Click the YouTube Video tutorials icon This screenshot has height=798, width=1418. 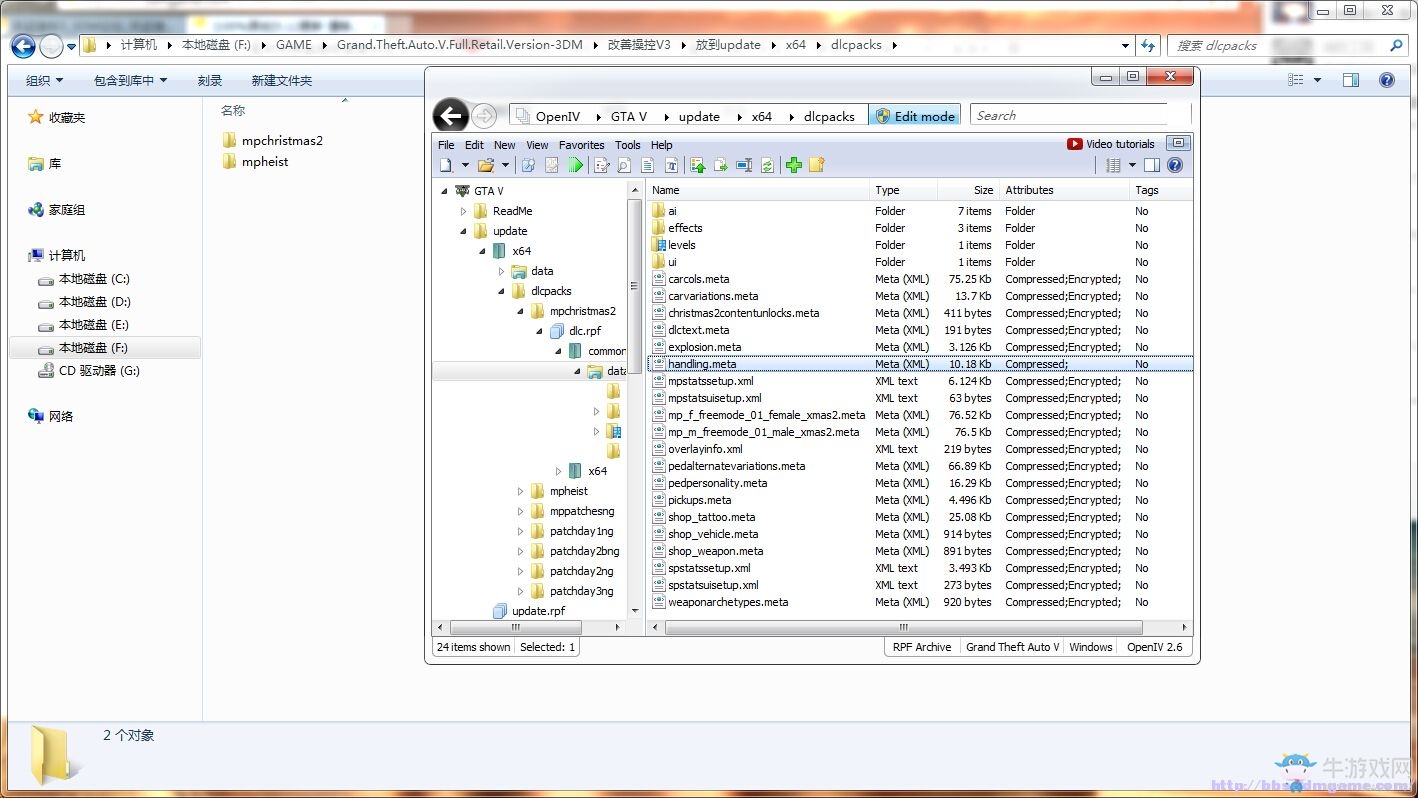click(1075, 144)
